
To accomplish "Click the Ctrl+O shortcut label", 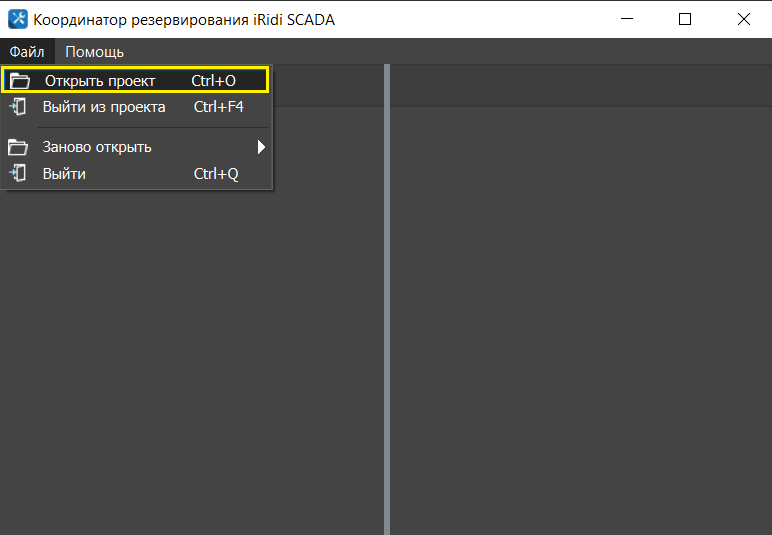I will pyautogui.click(x=213, y=81).
